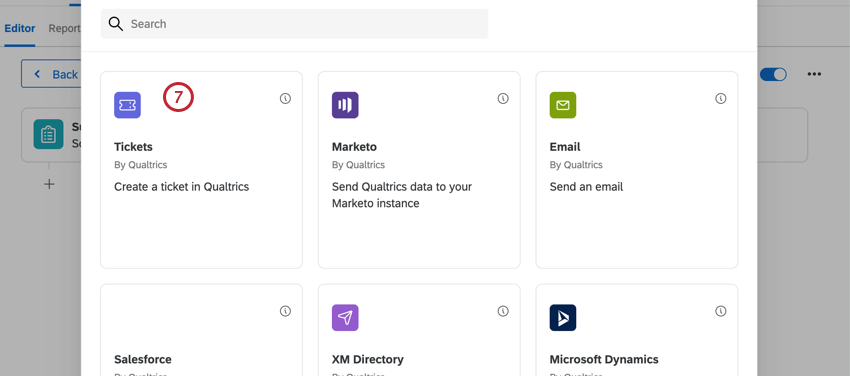Open the three-dot more options menu
This screenshot has height=376, width=850.
point(814,74)
